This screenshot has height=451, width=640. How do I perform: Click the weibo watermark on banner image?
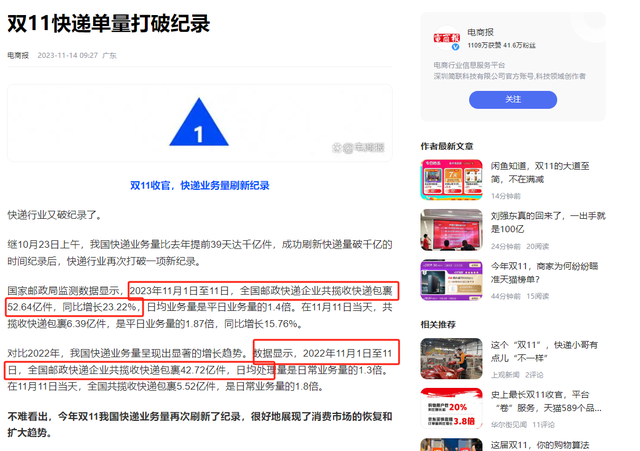point(358,147)
